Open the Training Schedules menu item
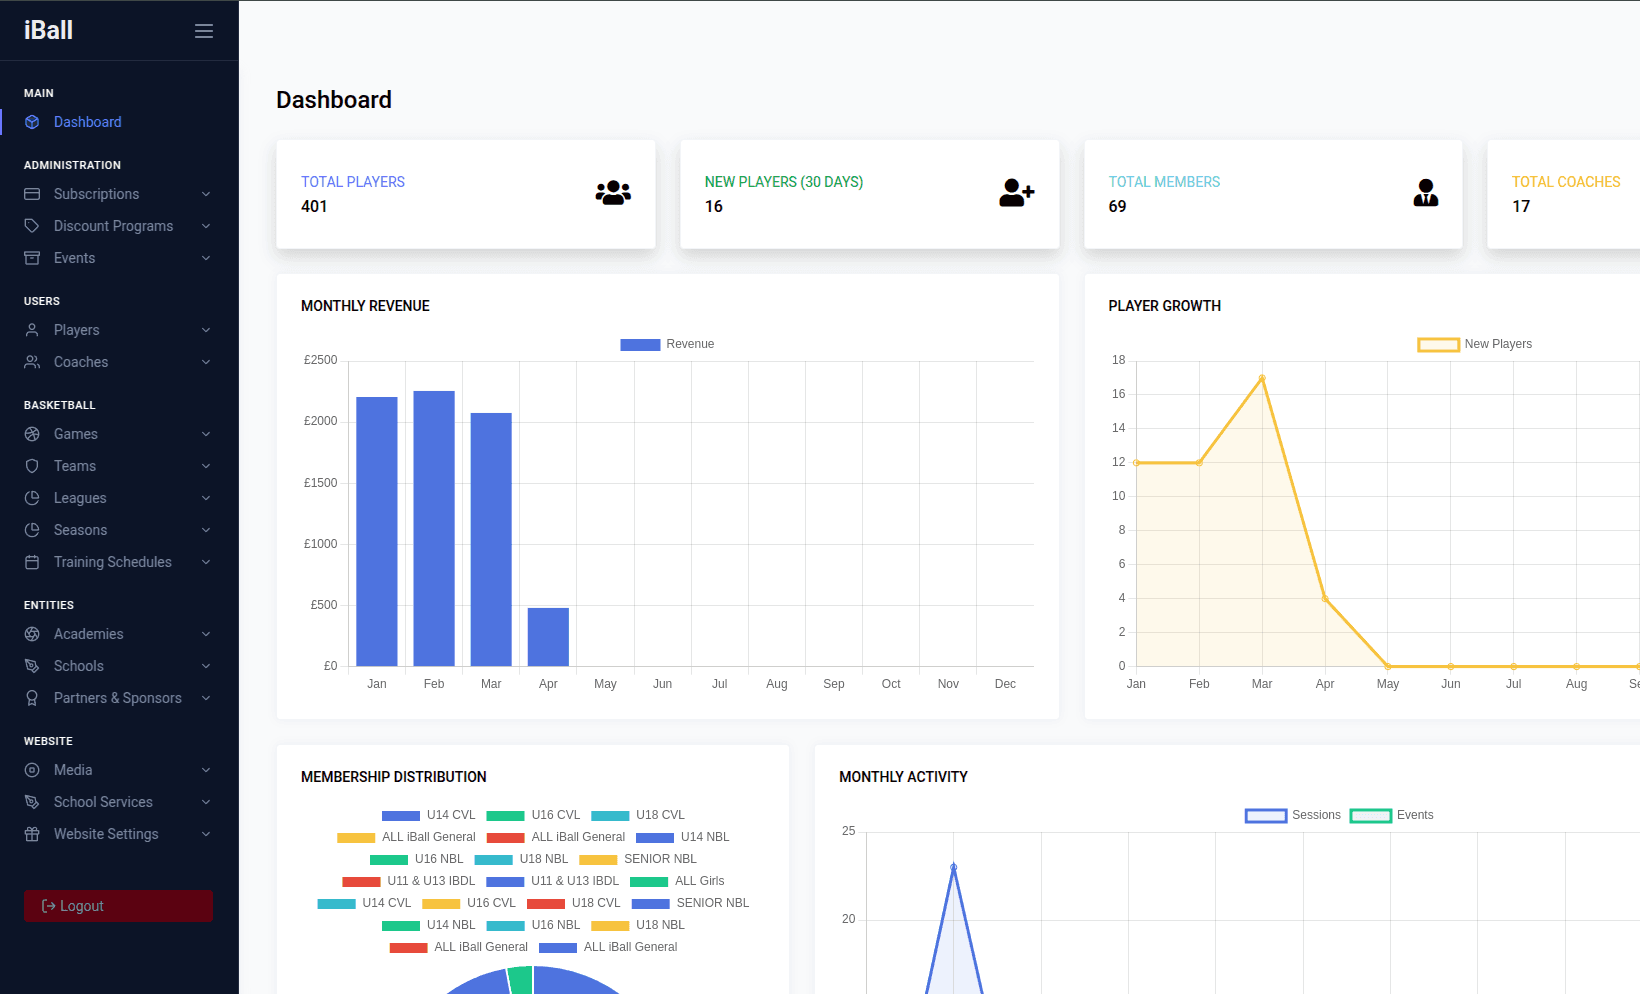 119,562
